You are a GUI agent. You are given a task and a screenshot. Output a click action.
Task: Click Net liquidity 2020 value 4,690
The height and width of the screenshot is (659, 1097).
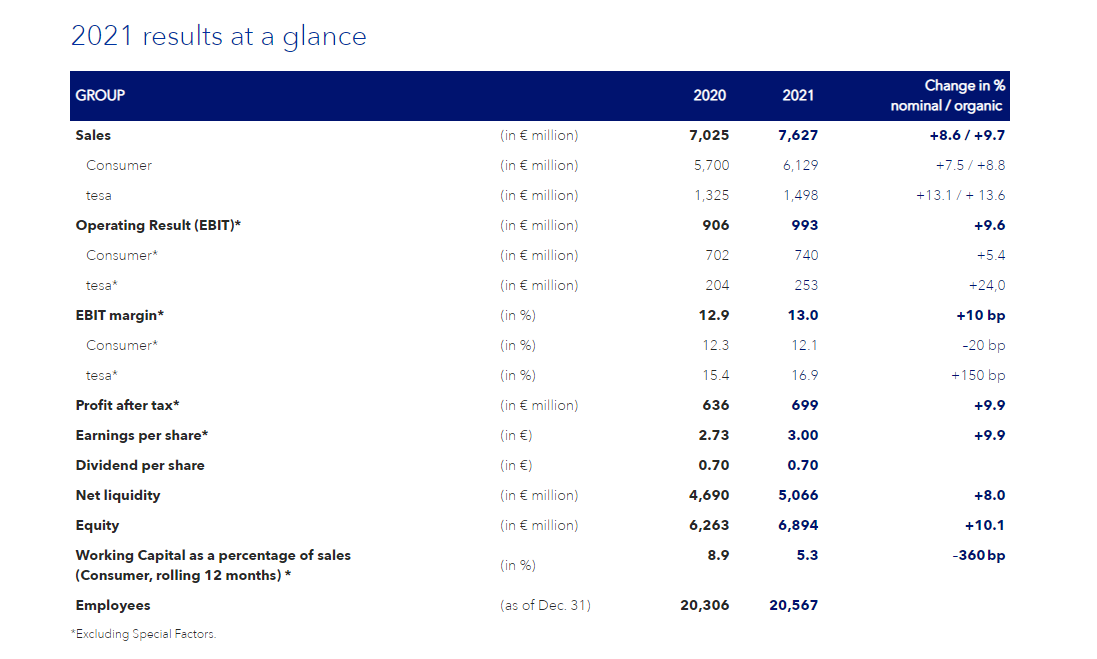point(709,495)
